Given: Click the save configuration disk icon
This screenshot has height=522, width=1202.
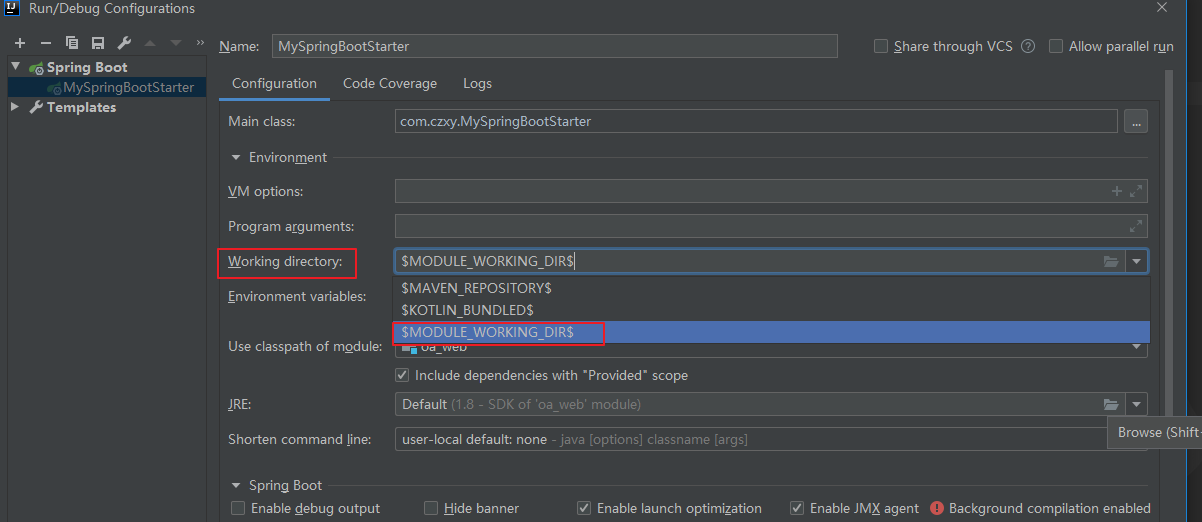Looking at the screenshot, I should (x=98, y=43).
